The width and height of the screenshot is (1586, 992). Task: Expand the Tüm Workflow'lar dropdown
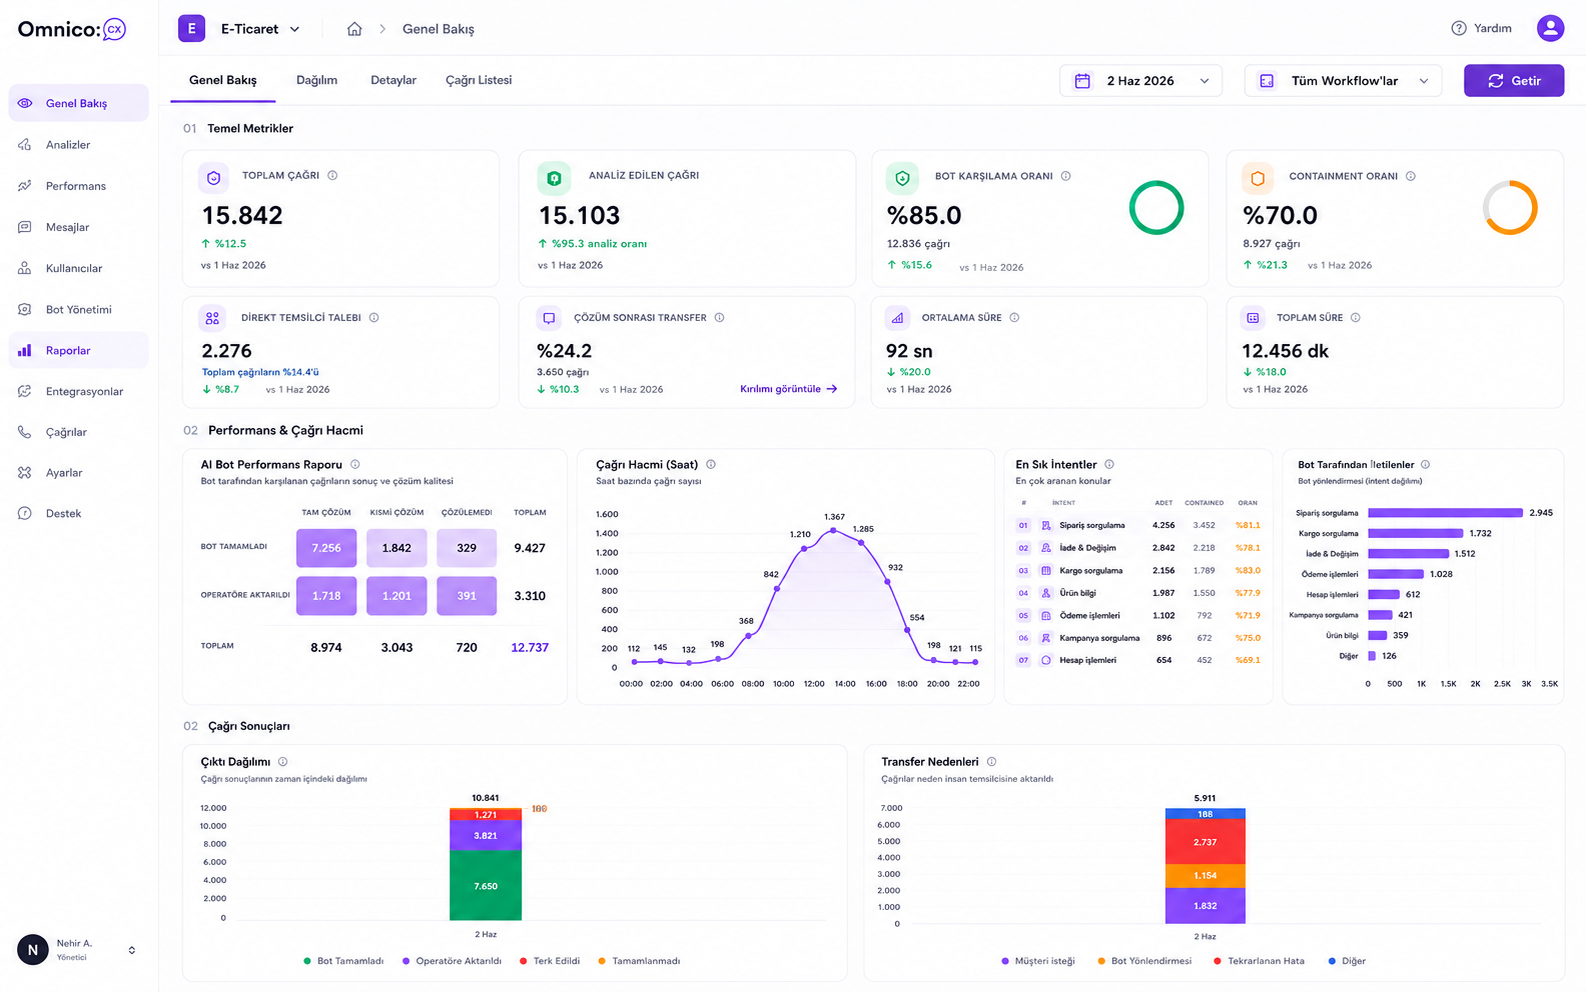click(1343, 81)
